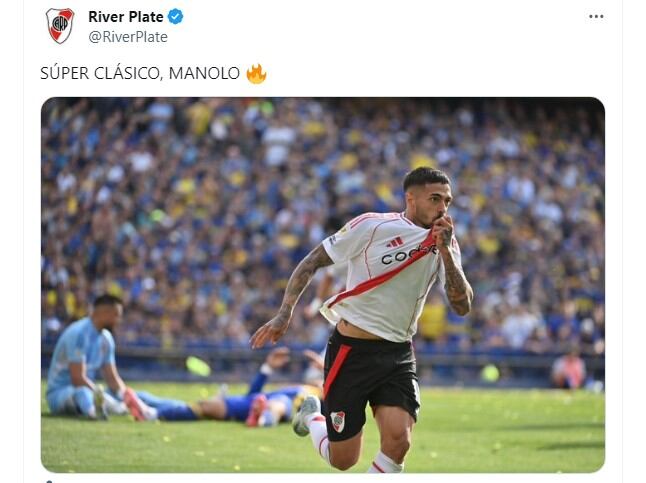
Task: Click the orange-vested person by the pitch edge
Action: 569,370
